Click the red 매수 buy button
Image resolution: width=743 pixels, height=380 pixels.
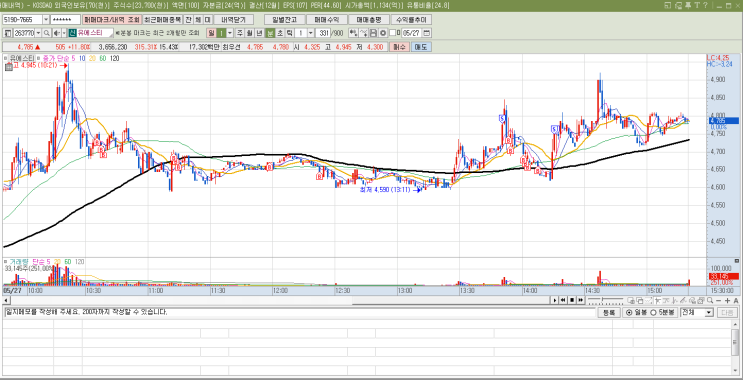point(399,47)
